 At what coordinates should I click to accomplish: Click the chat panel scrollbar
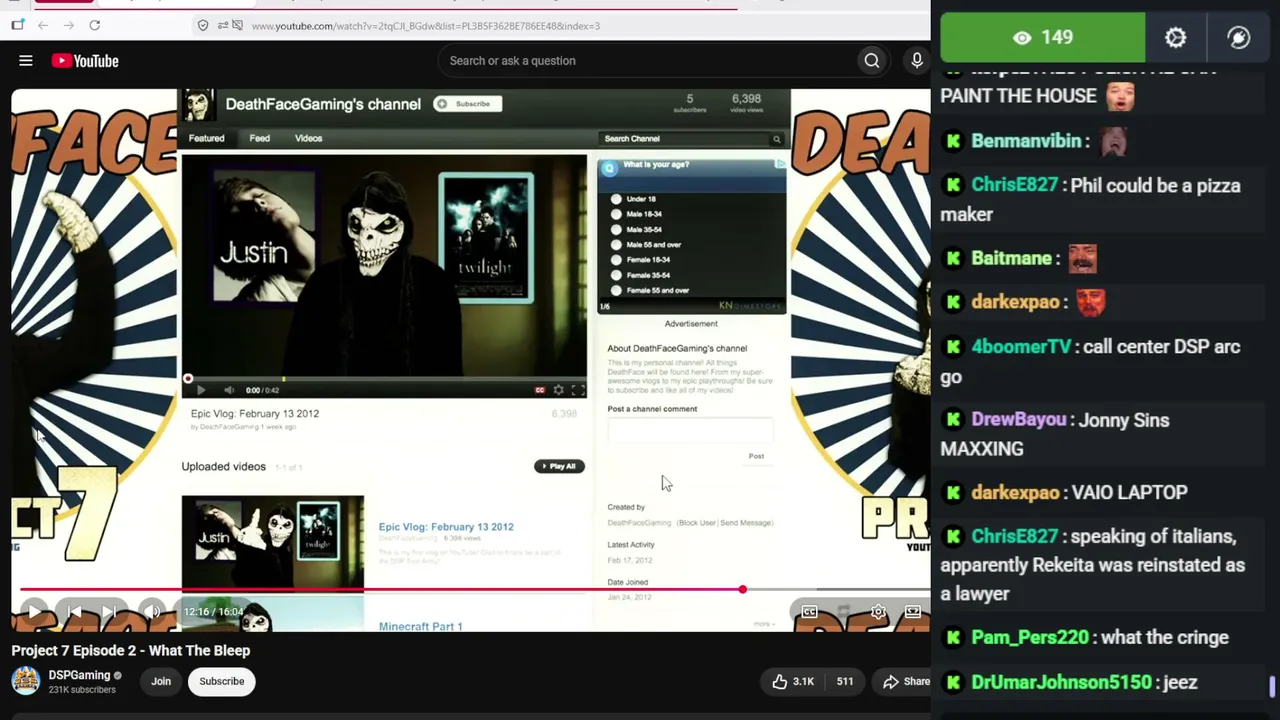tap(1272, 687)
